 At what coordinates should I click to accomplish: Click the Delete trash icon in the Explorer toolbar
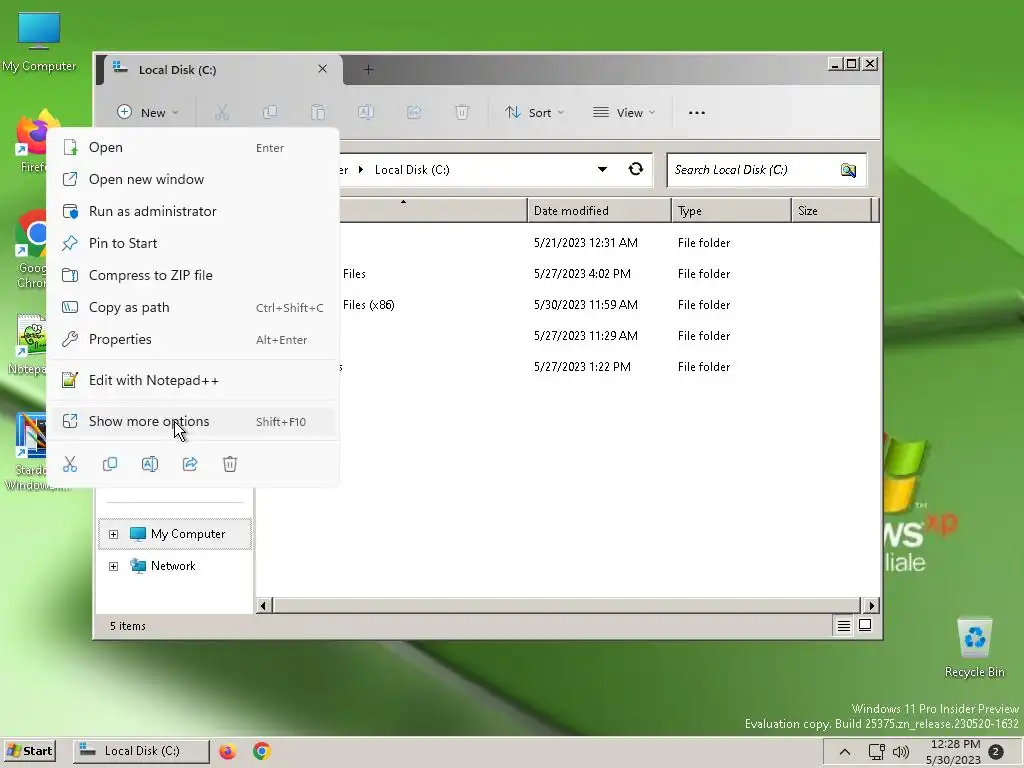click(462, 112)
